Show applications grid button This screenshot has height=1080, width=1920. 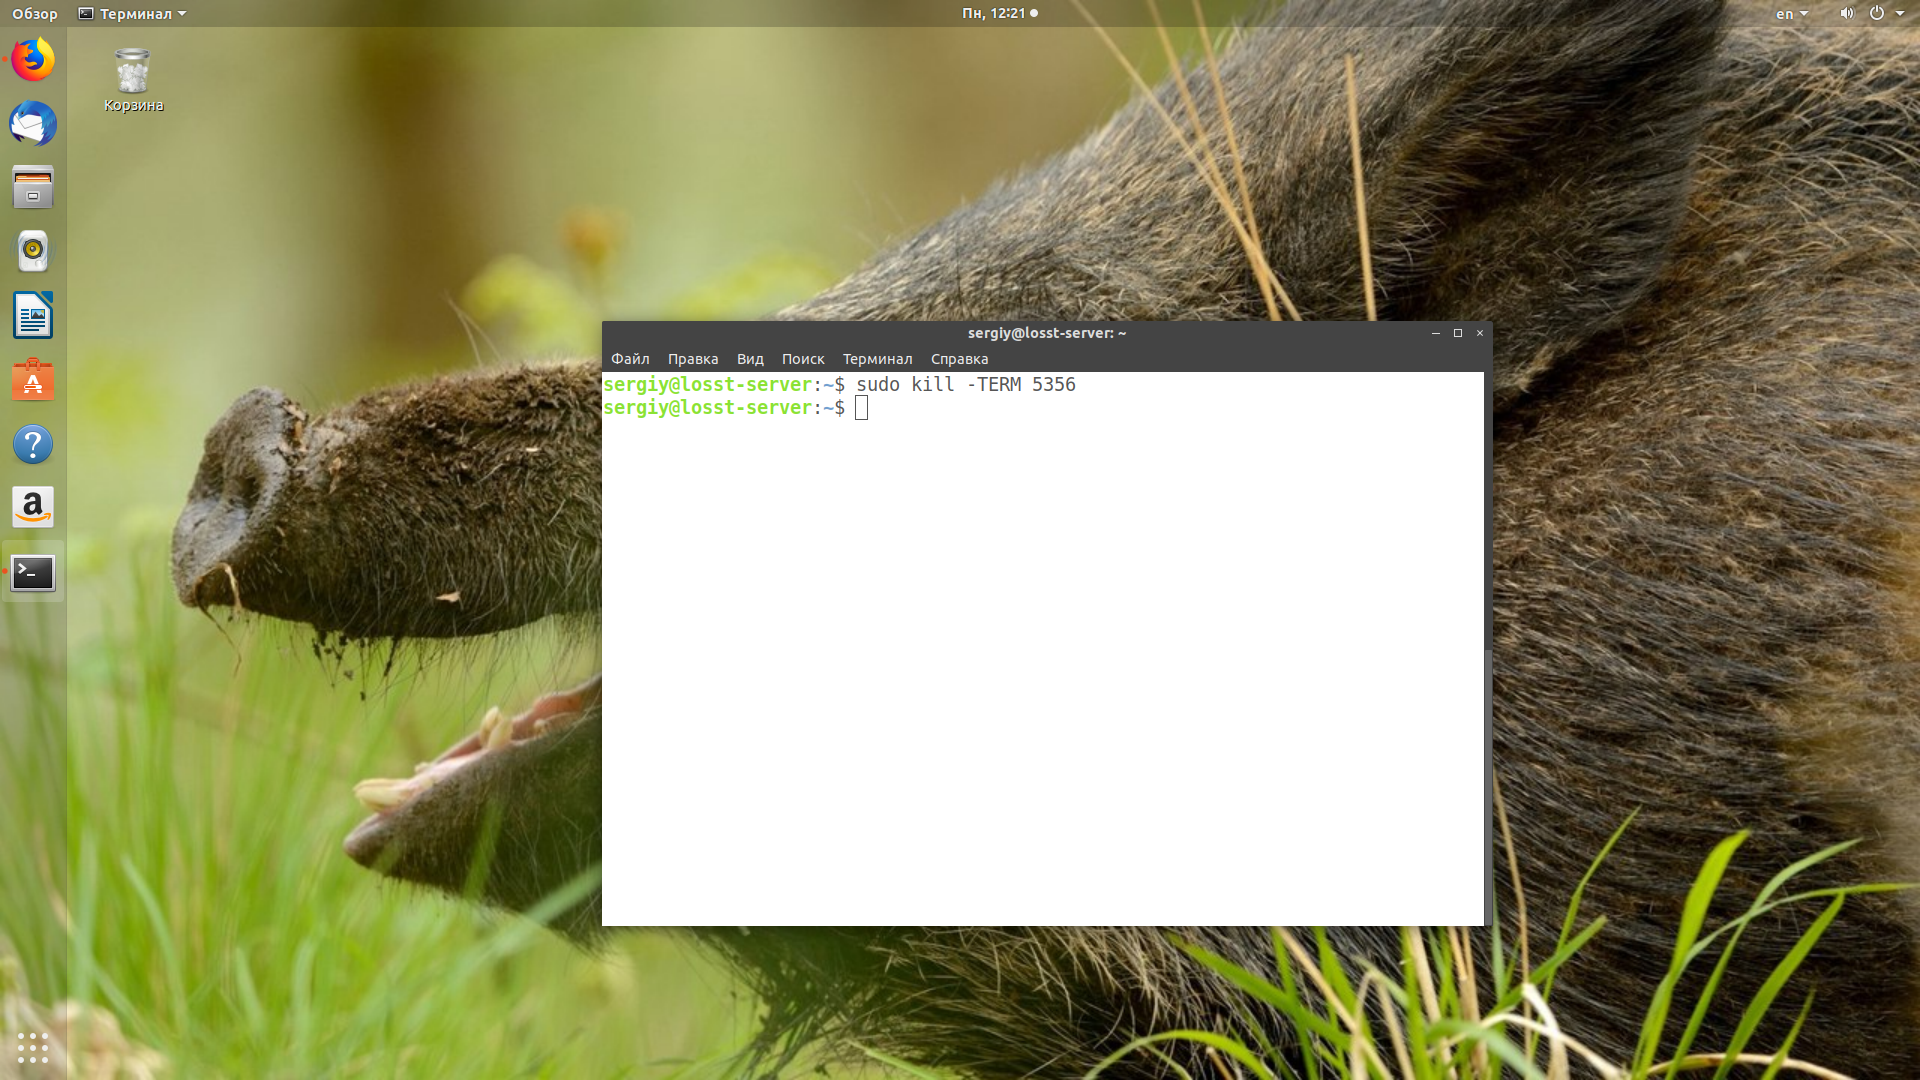33,1047
